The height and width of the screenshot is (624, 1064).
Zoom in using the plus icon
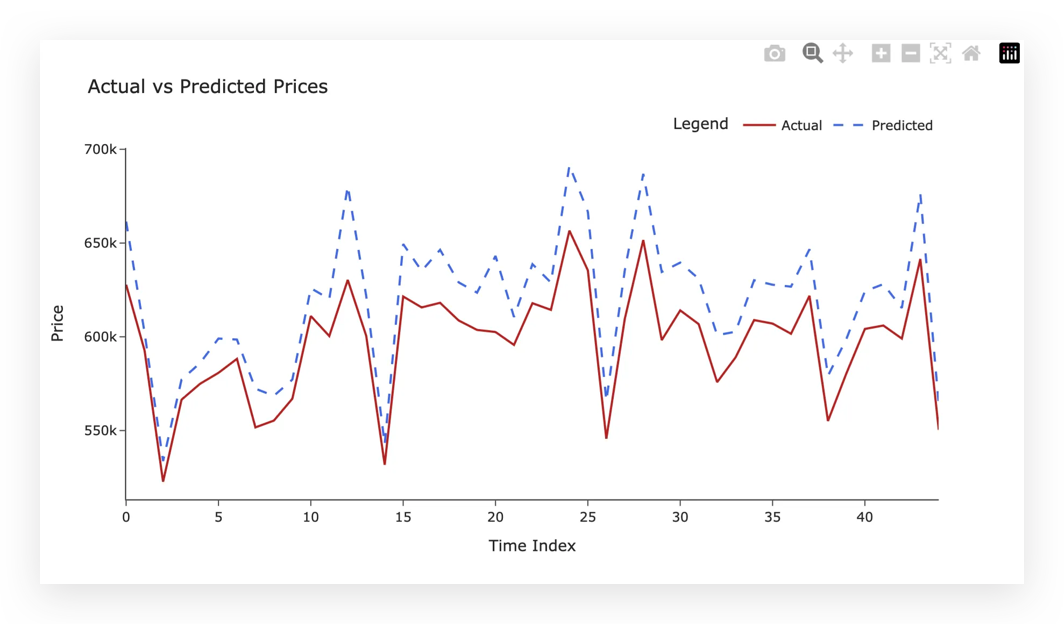(880, 53)
